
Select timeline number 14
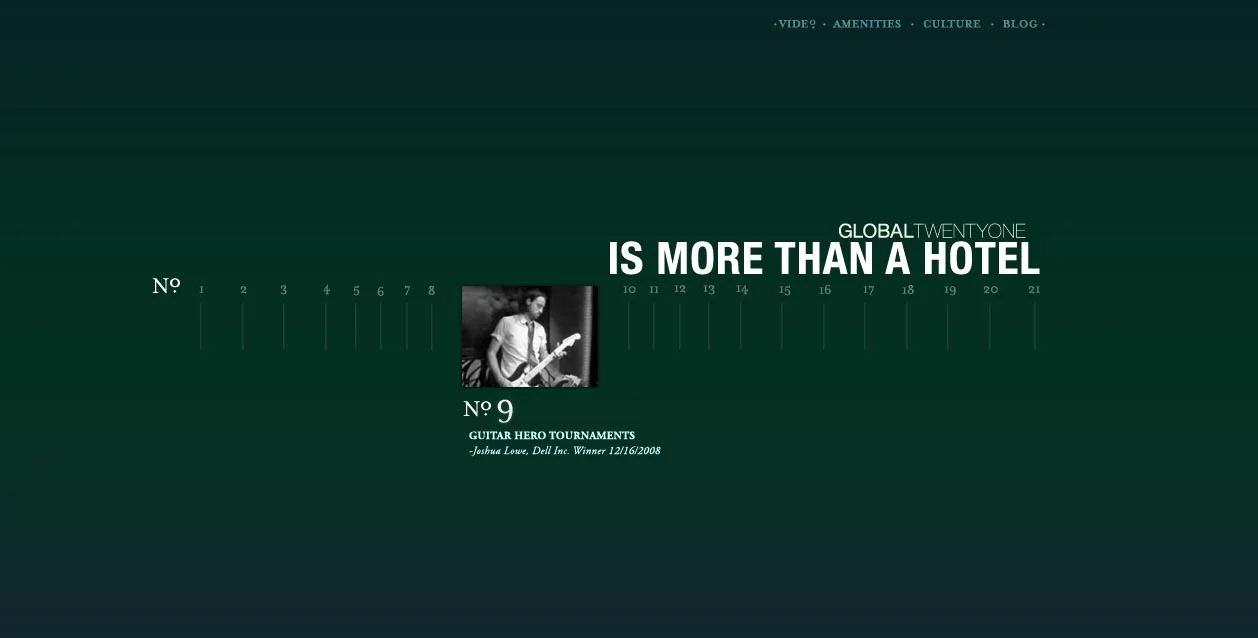(742, 289)
